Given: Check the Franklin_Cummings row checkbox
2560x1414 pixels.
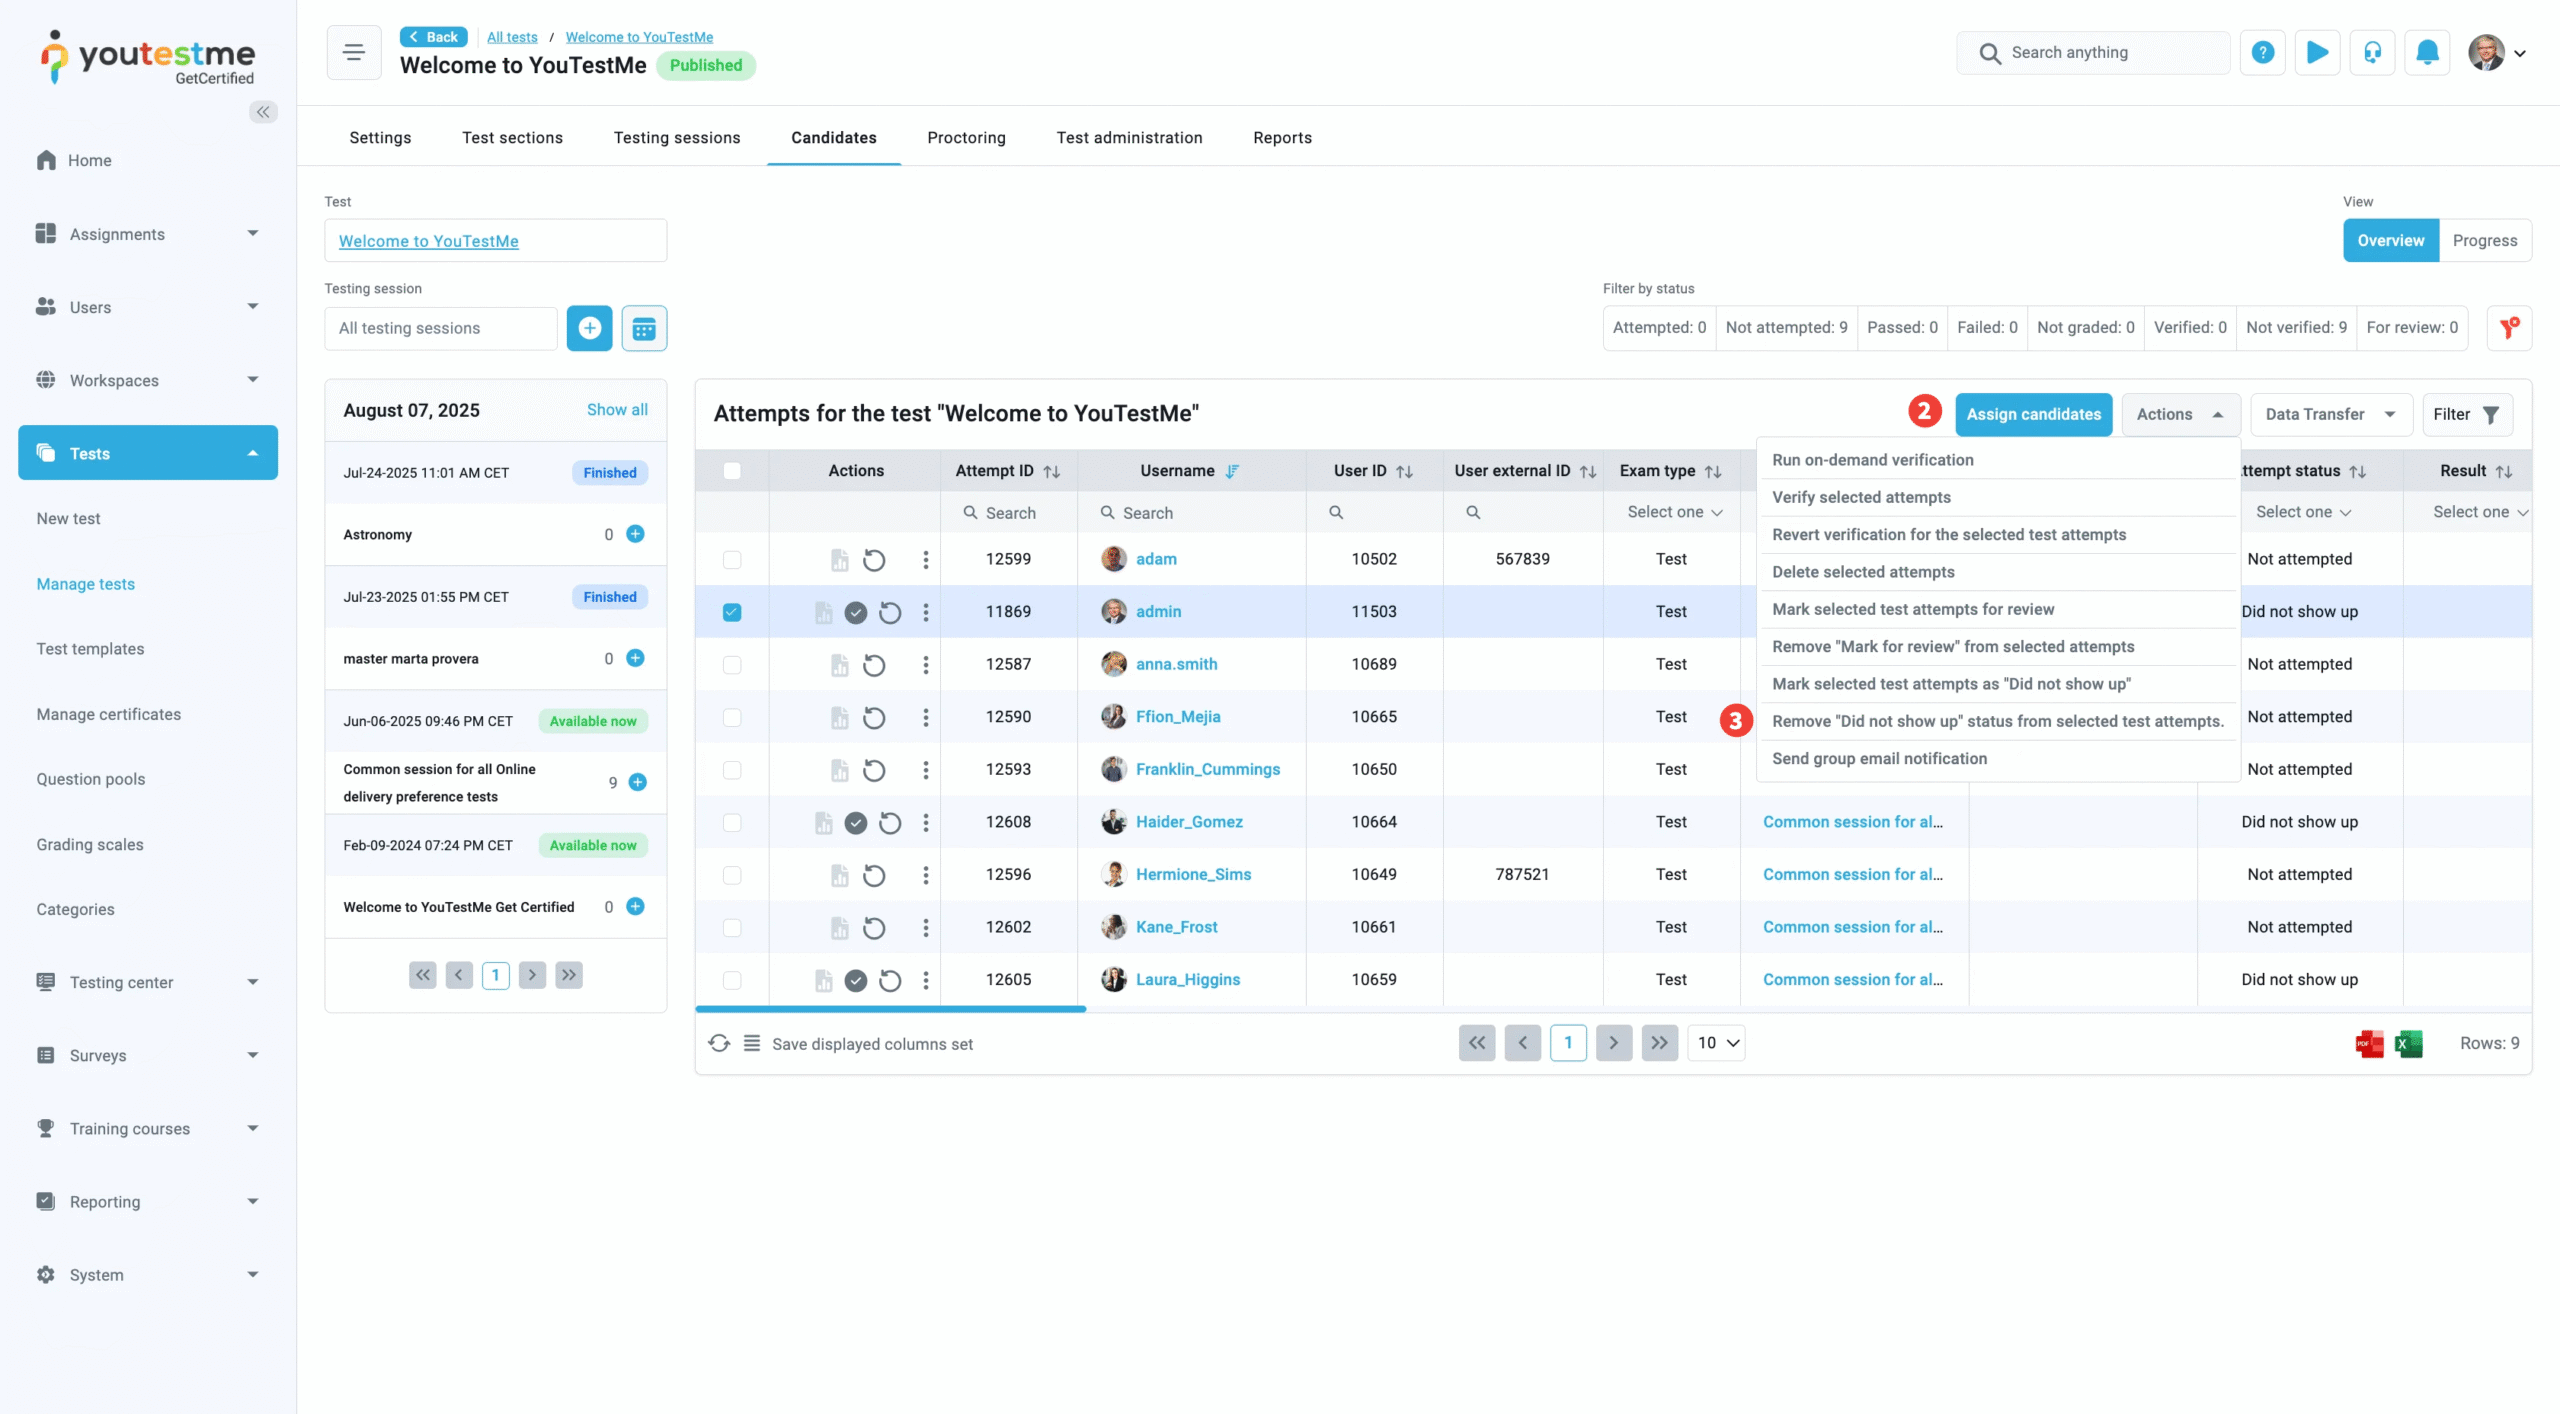Looking at the screenshot, I should point(732,770).
